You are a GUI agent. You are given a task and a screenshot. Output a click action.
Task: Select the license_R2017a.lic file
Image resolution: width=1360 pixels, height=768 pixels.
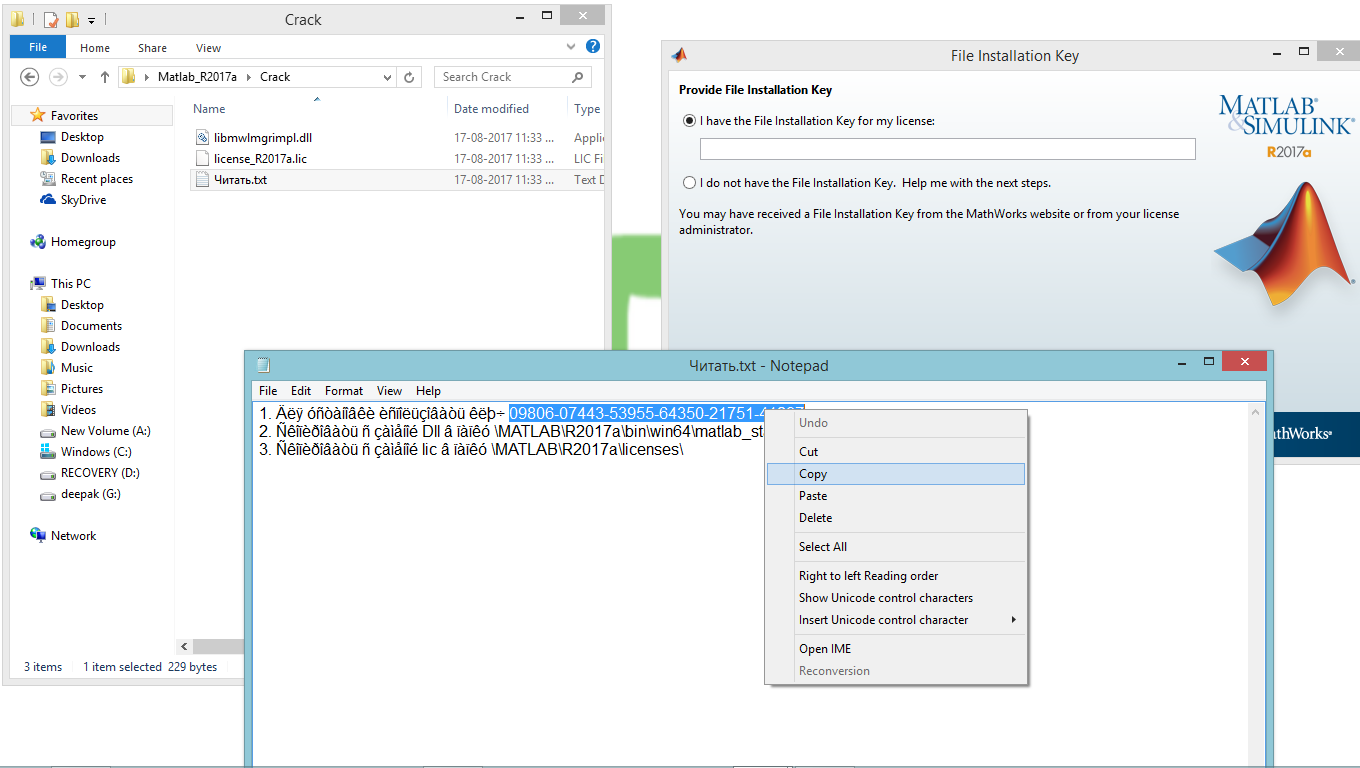coord(260,159)
